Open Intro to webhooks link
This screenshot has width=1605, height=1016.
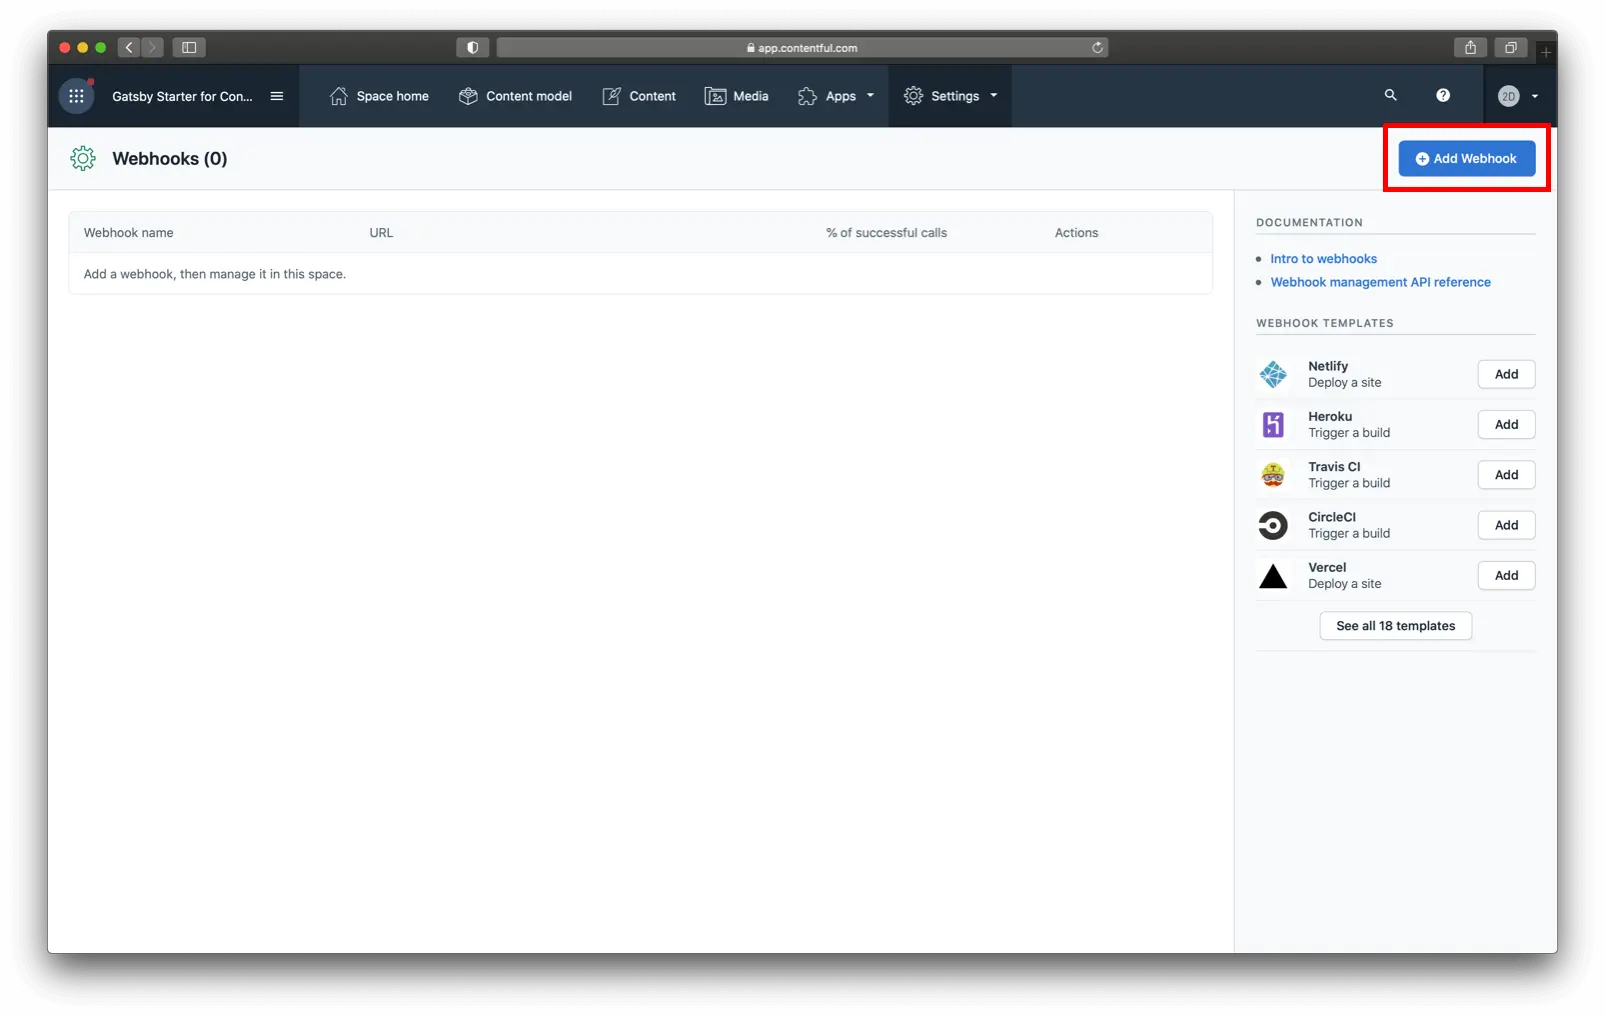tap(1323, 259)
